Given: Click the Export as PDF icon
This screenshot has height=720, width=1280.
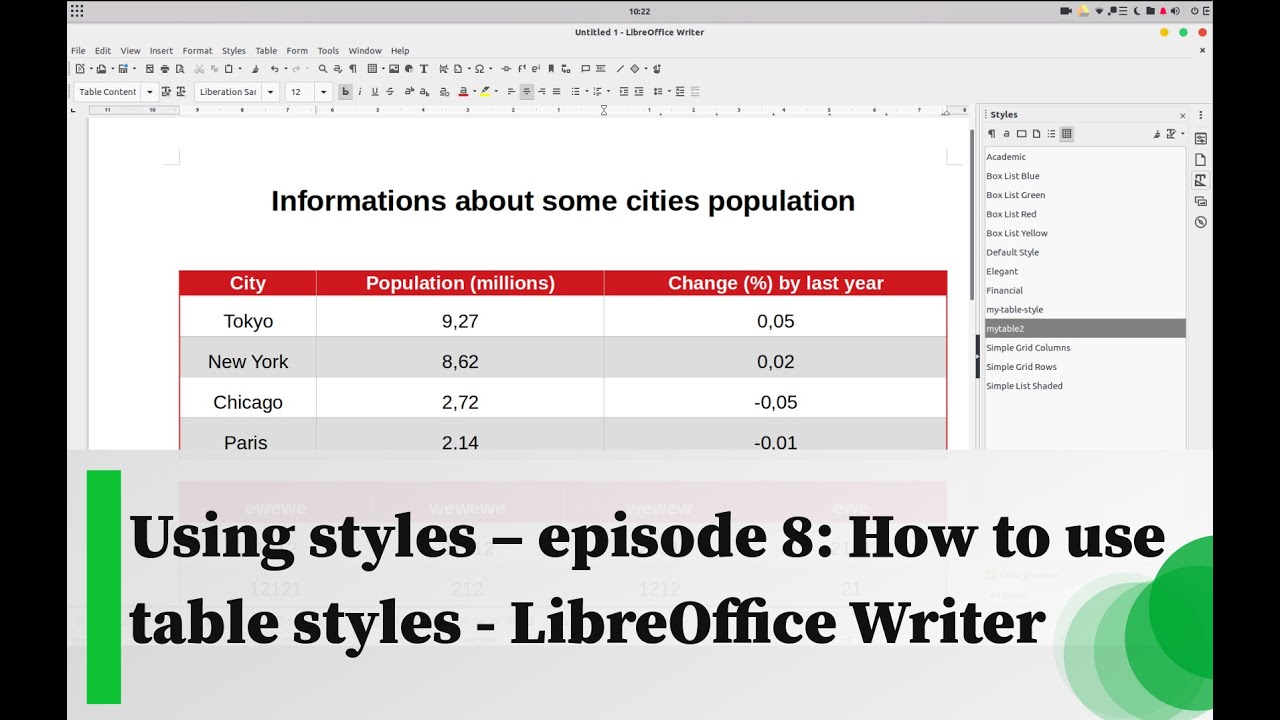Looking at the screenshot, I should click(150, 69).
